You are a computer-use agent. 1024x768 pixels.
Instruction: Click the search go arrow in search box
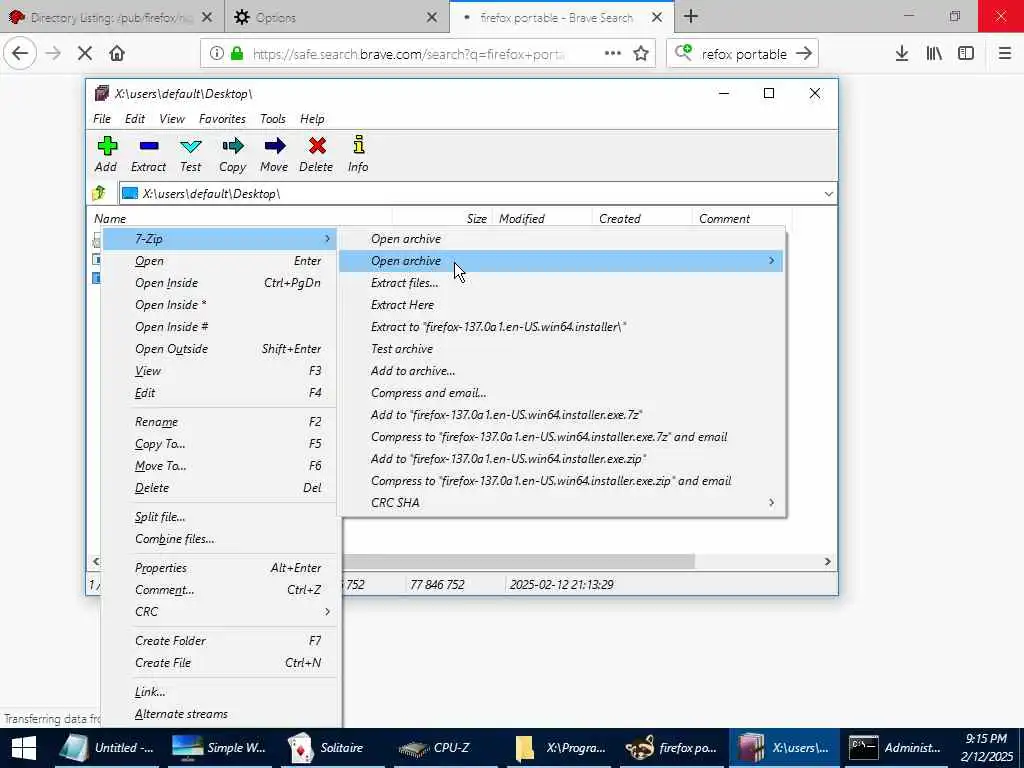point(804,54)
